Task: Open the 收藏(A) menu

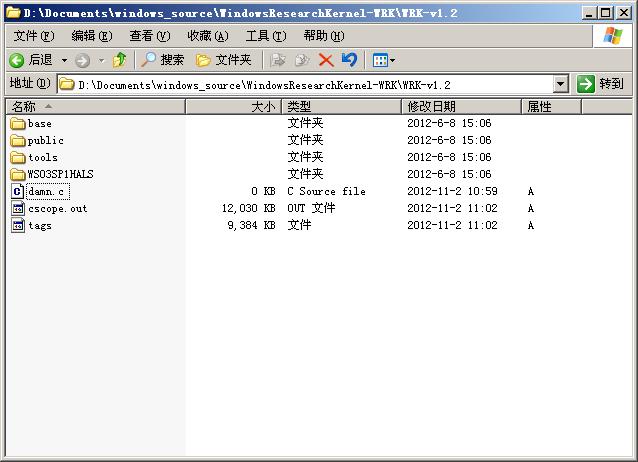Action: point(208,36)
